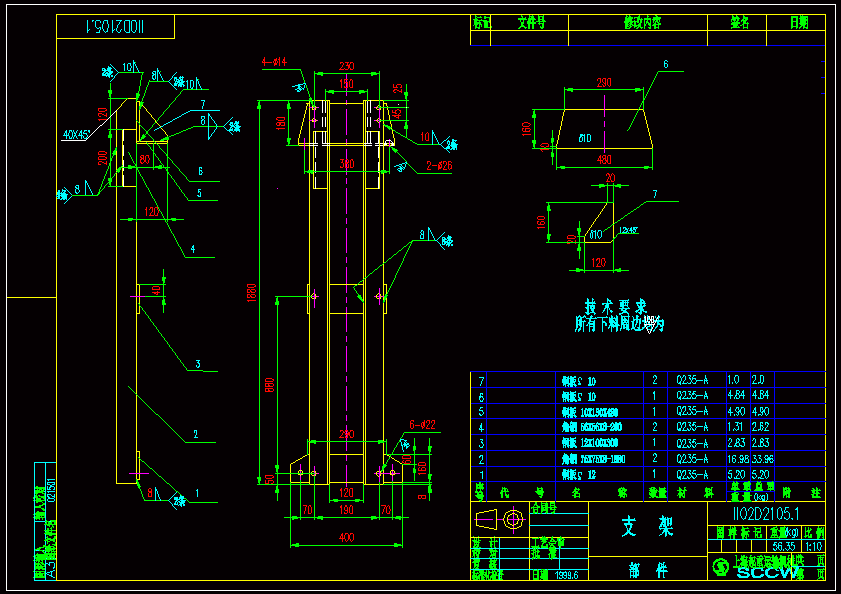
Task: Select the 材料 column header in parts list
Action: click(695, 493)
